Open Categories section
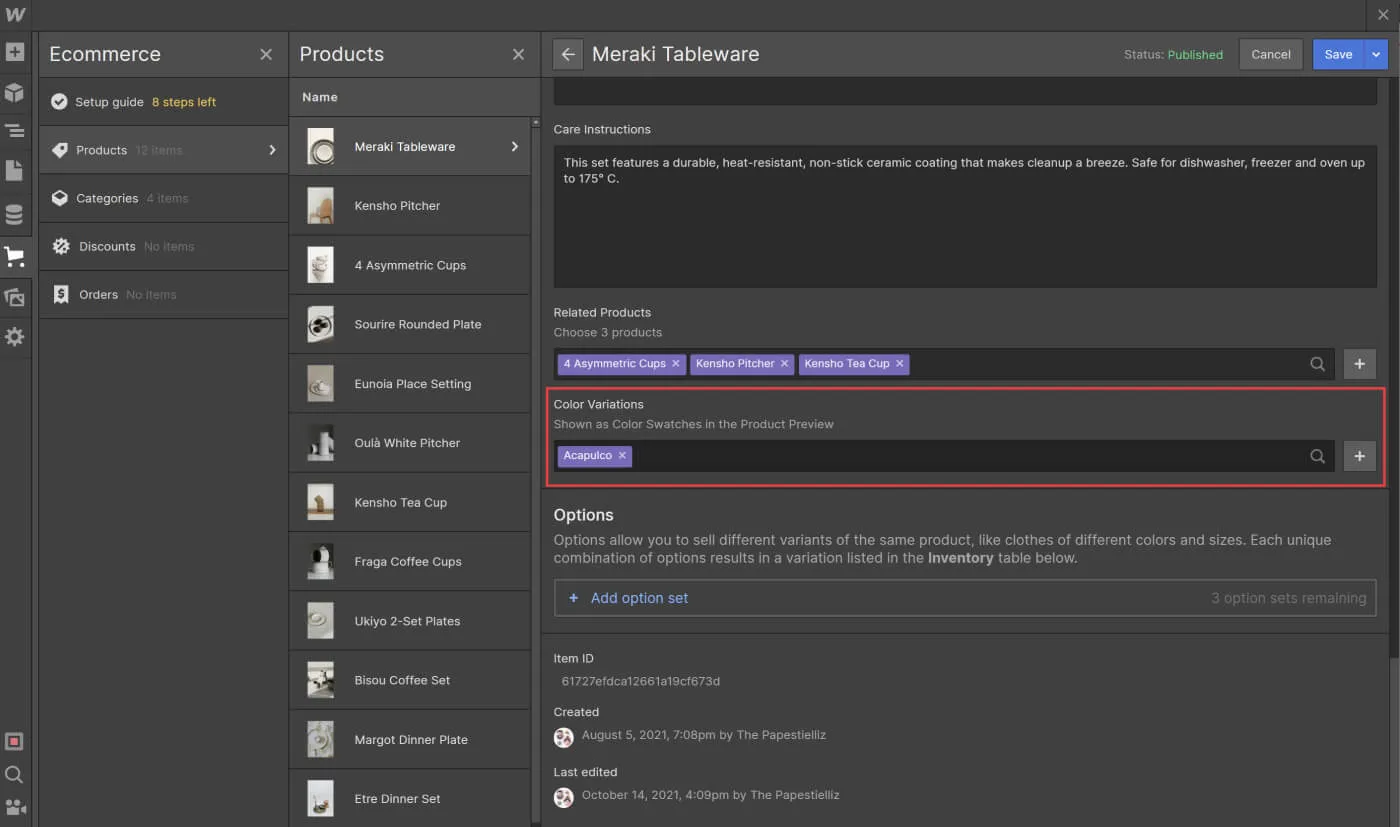1400x827 pixels. tap(164, 198)
